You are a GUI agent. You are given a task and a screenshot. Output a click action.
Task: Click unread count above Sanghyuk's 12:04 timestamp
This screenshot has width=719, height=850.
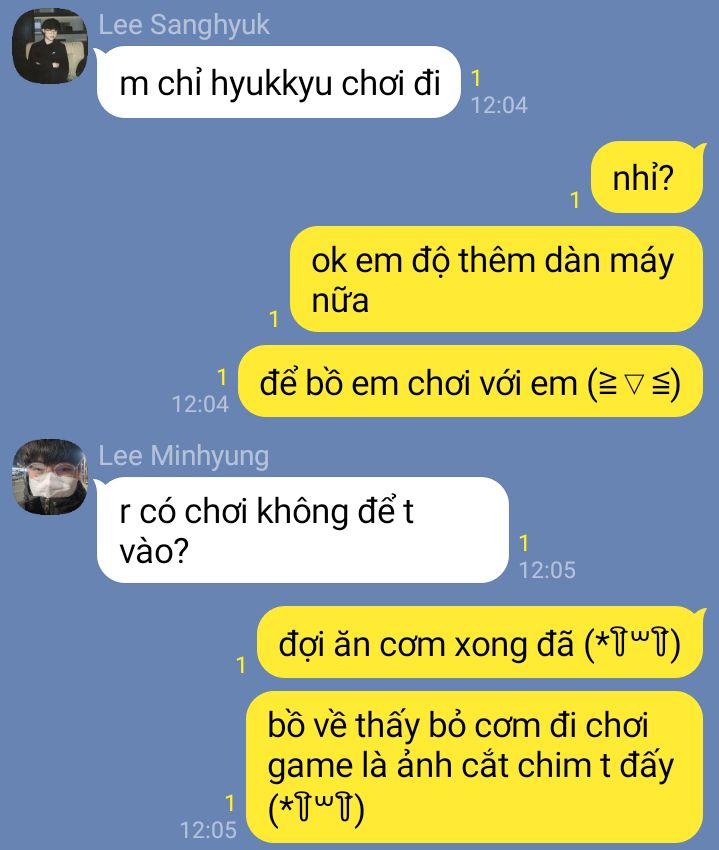pyautogui.click(x=476, y=78)
